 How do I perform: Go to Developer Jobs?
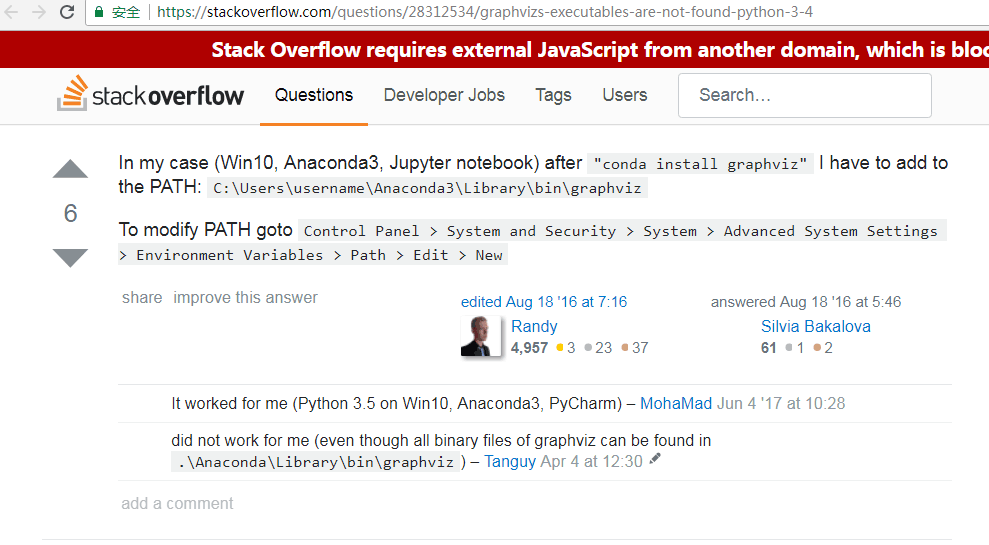tap(444, 95)
